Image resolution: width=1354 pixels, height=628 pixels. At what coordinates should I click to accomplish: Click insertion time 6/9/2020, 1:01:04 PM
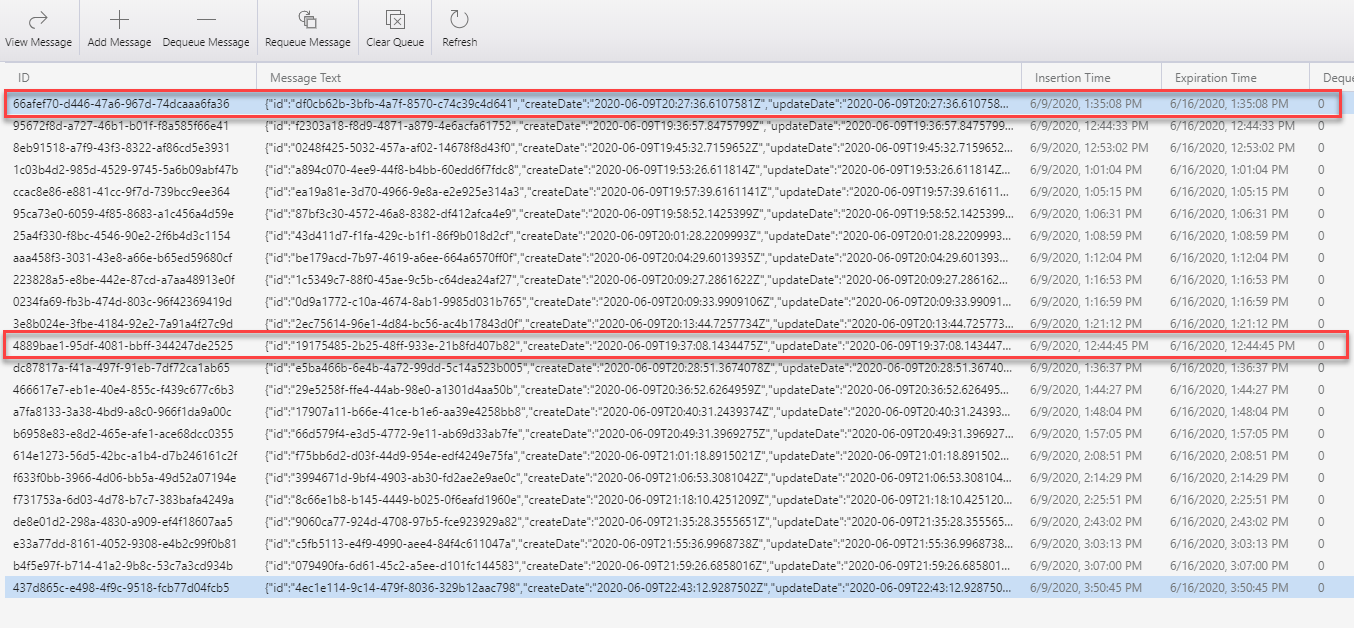click(1086, 170)
